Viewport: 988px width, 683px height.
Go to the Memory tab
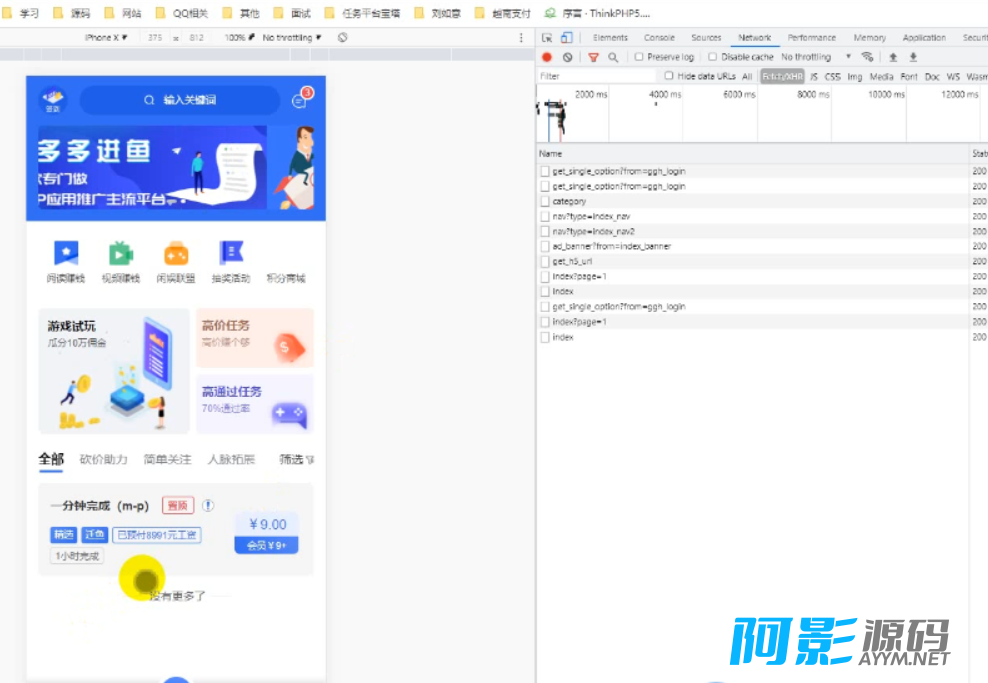click(870, 38)
